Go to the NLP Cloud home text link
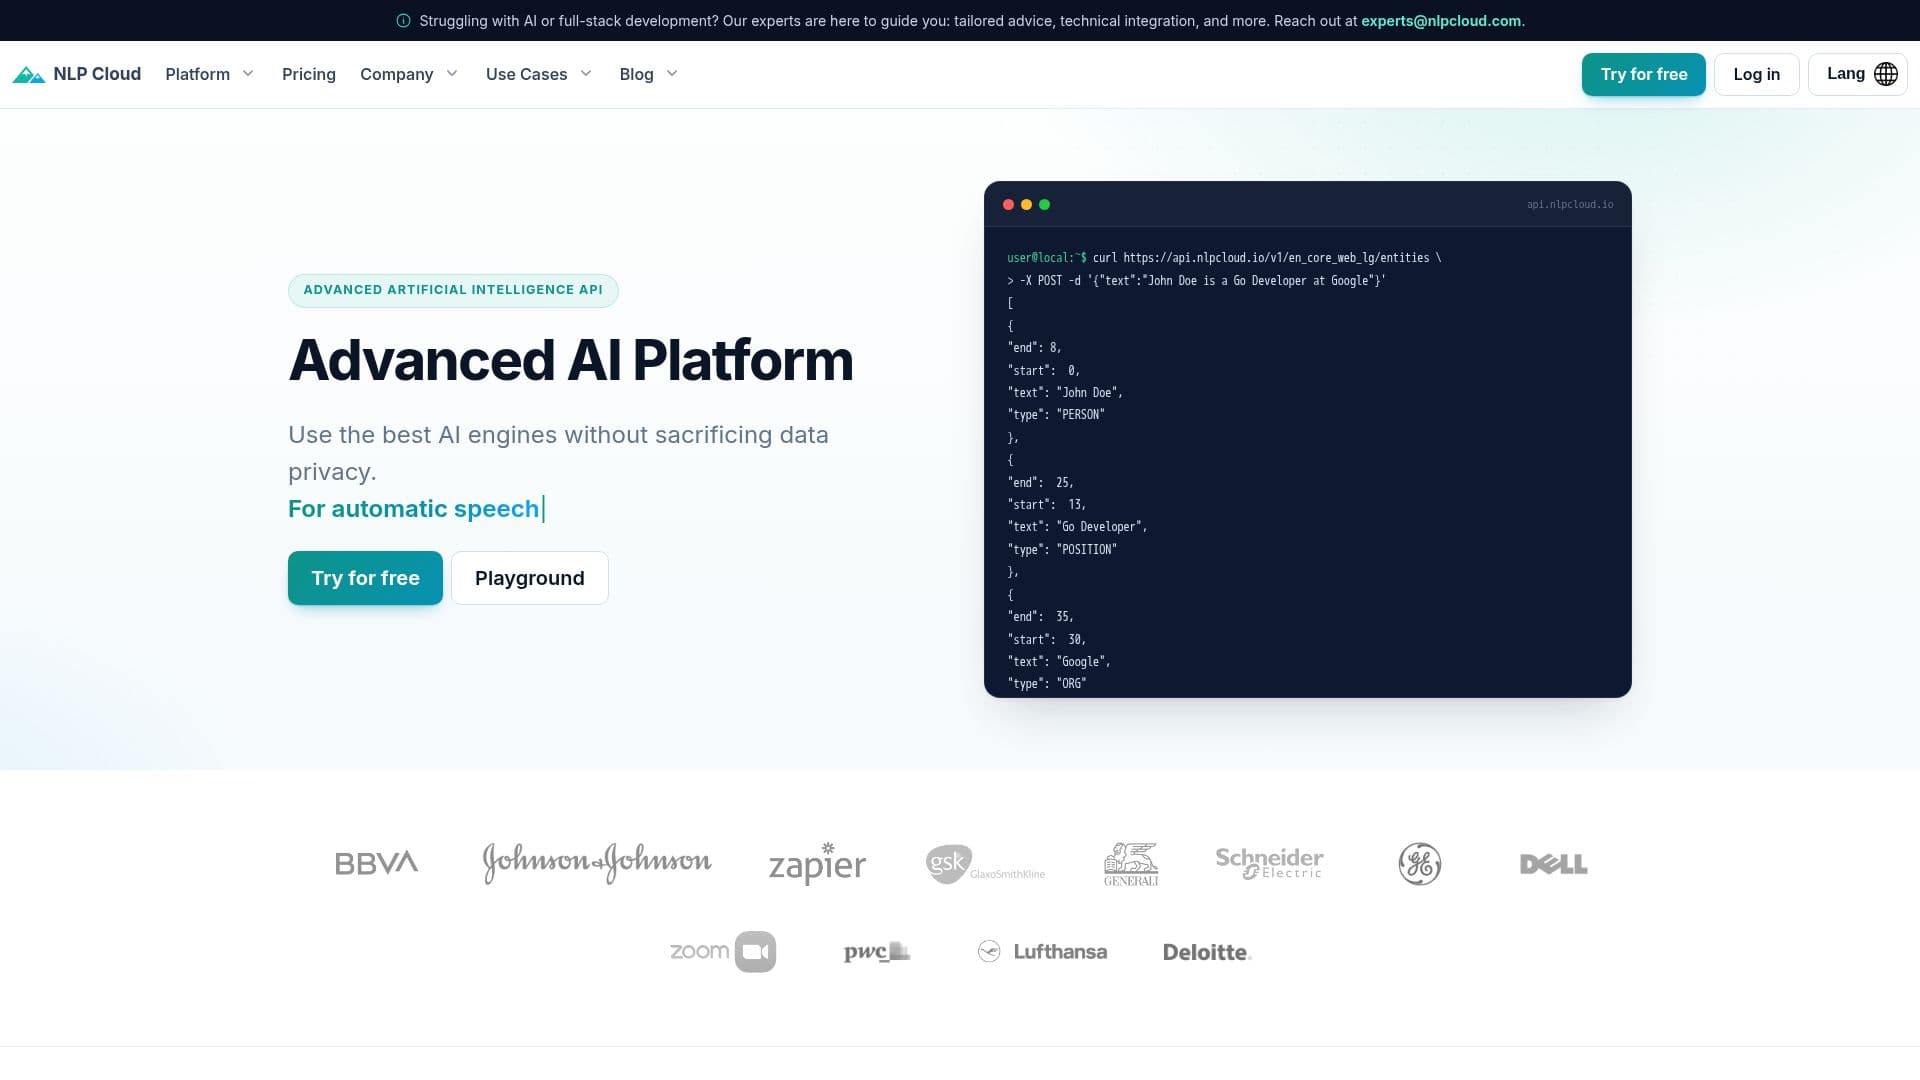1920x1080 pixels. click(97, 74)
